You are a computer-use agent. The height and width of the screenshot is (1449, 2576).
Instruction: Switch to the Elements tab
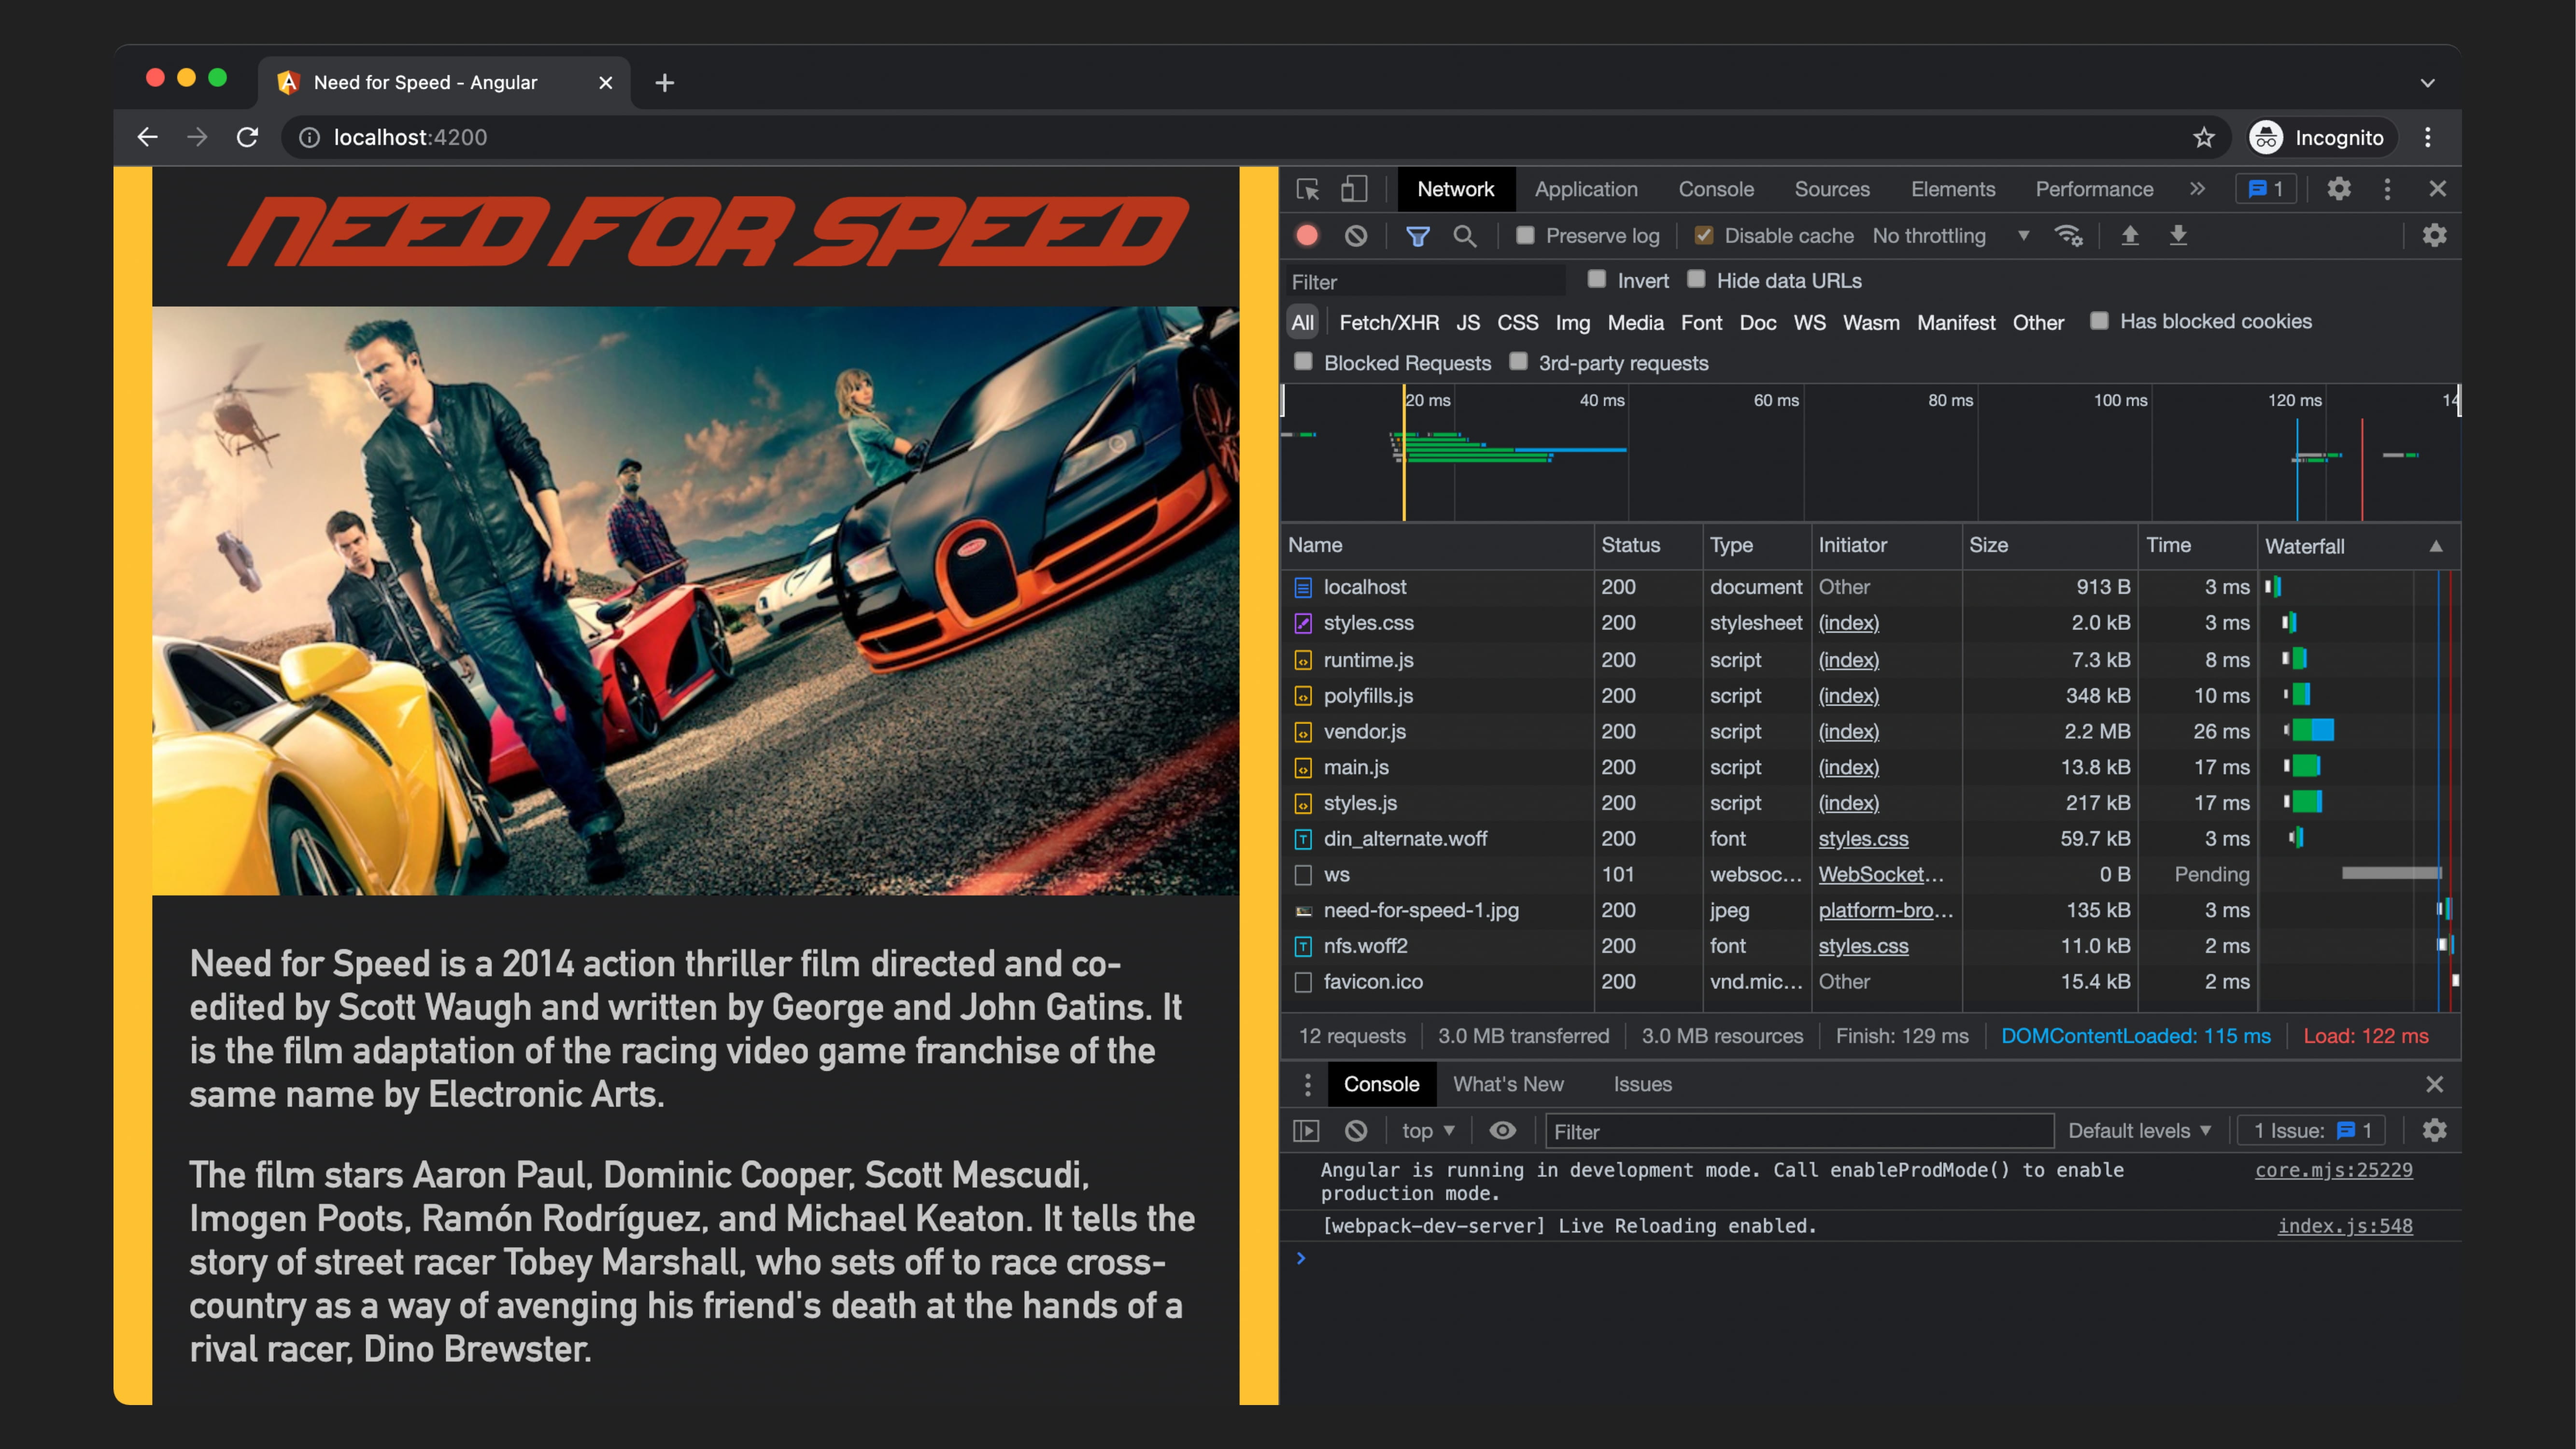1953,189
